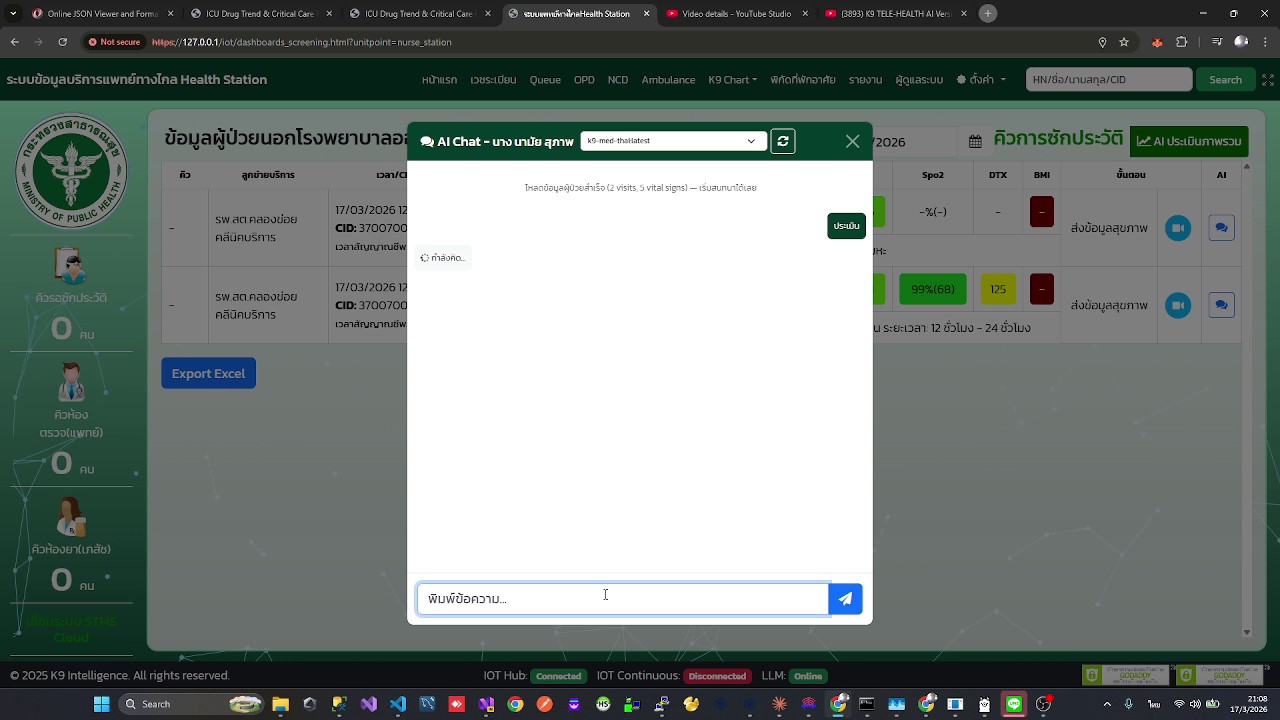Open AI ประเมินภาพรวม overall assessment
Viewport: 1280px width, 720px height.
[x=1189, y=141]
